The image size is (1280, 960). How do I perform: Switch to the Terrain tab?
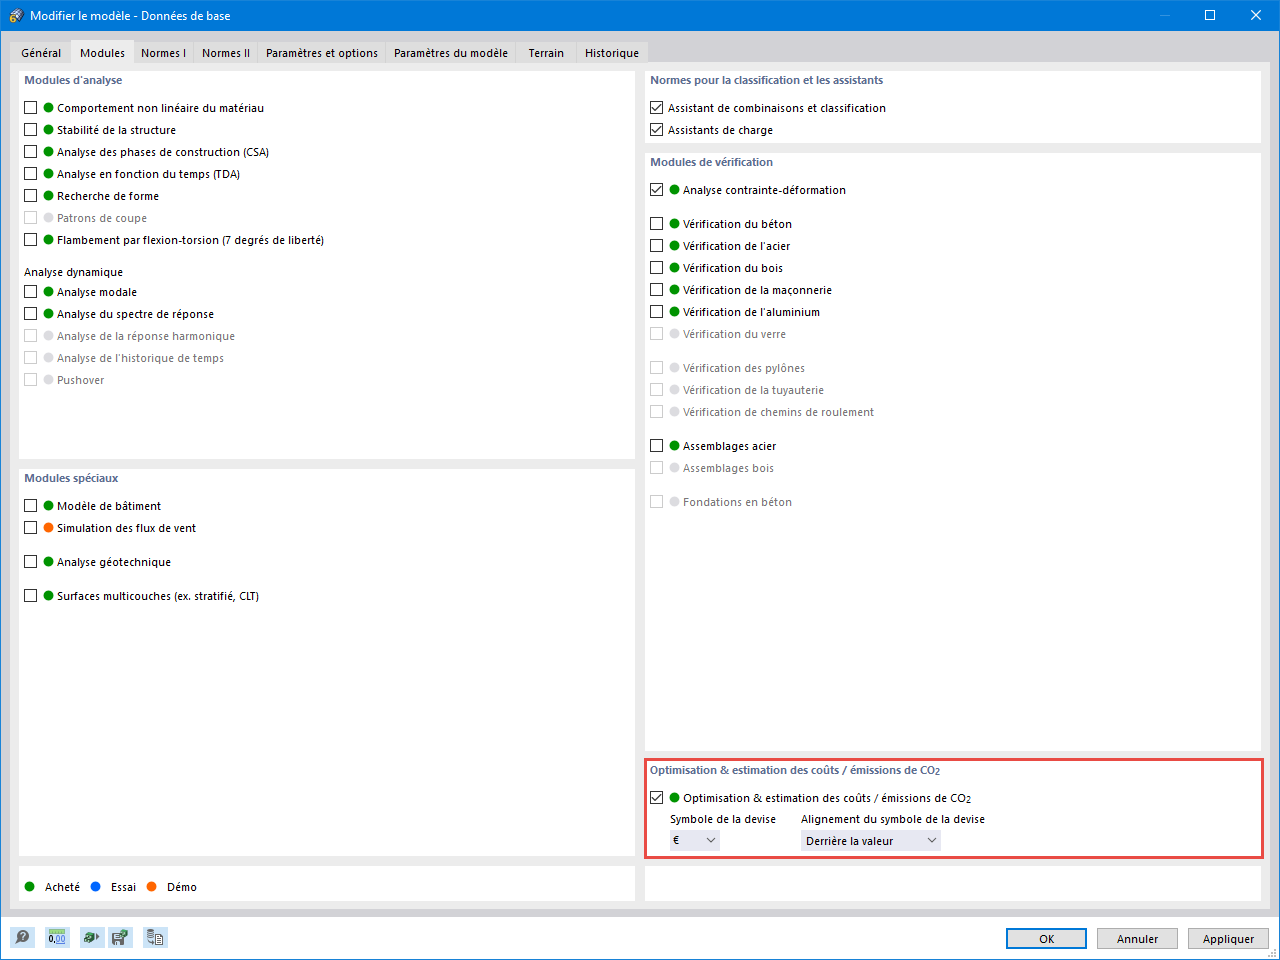point(546,53)
